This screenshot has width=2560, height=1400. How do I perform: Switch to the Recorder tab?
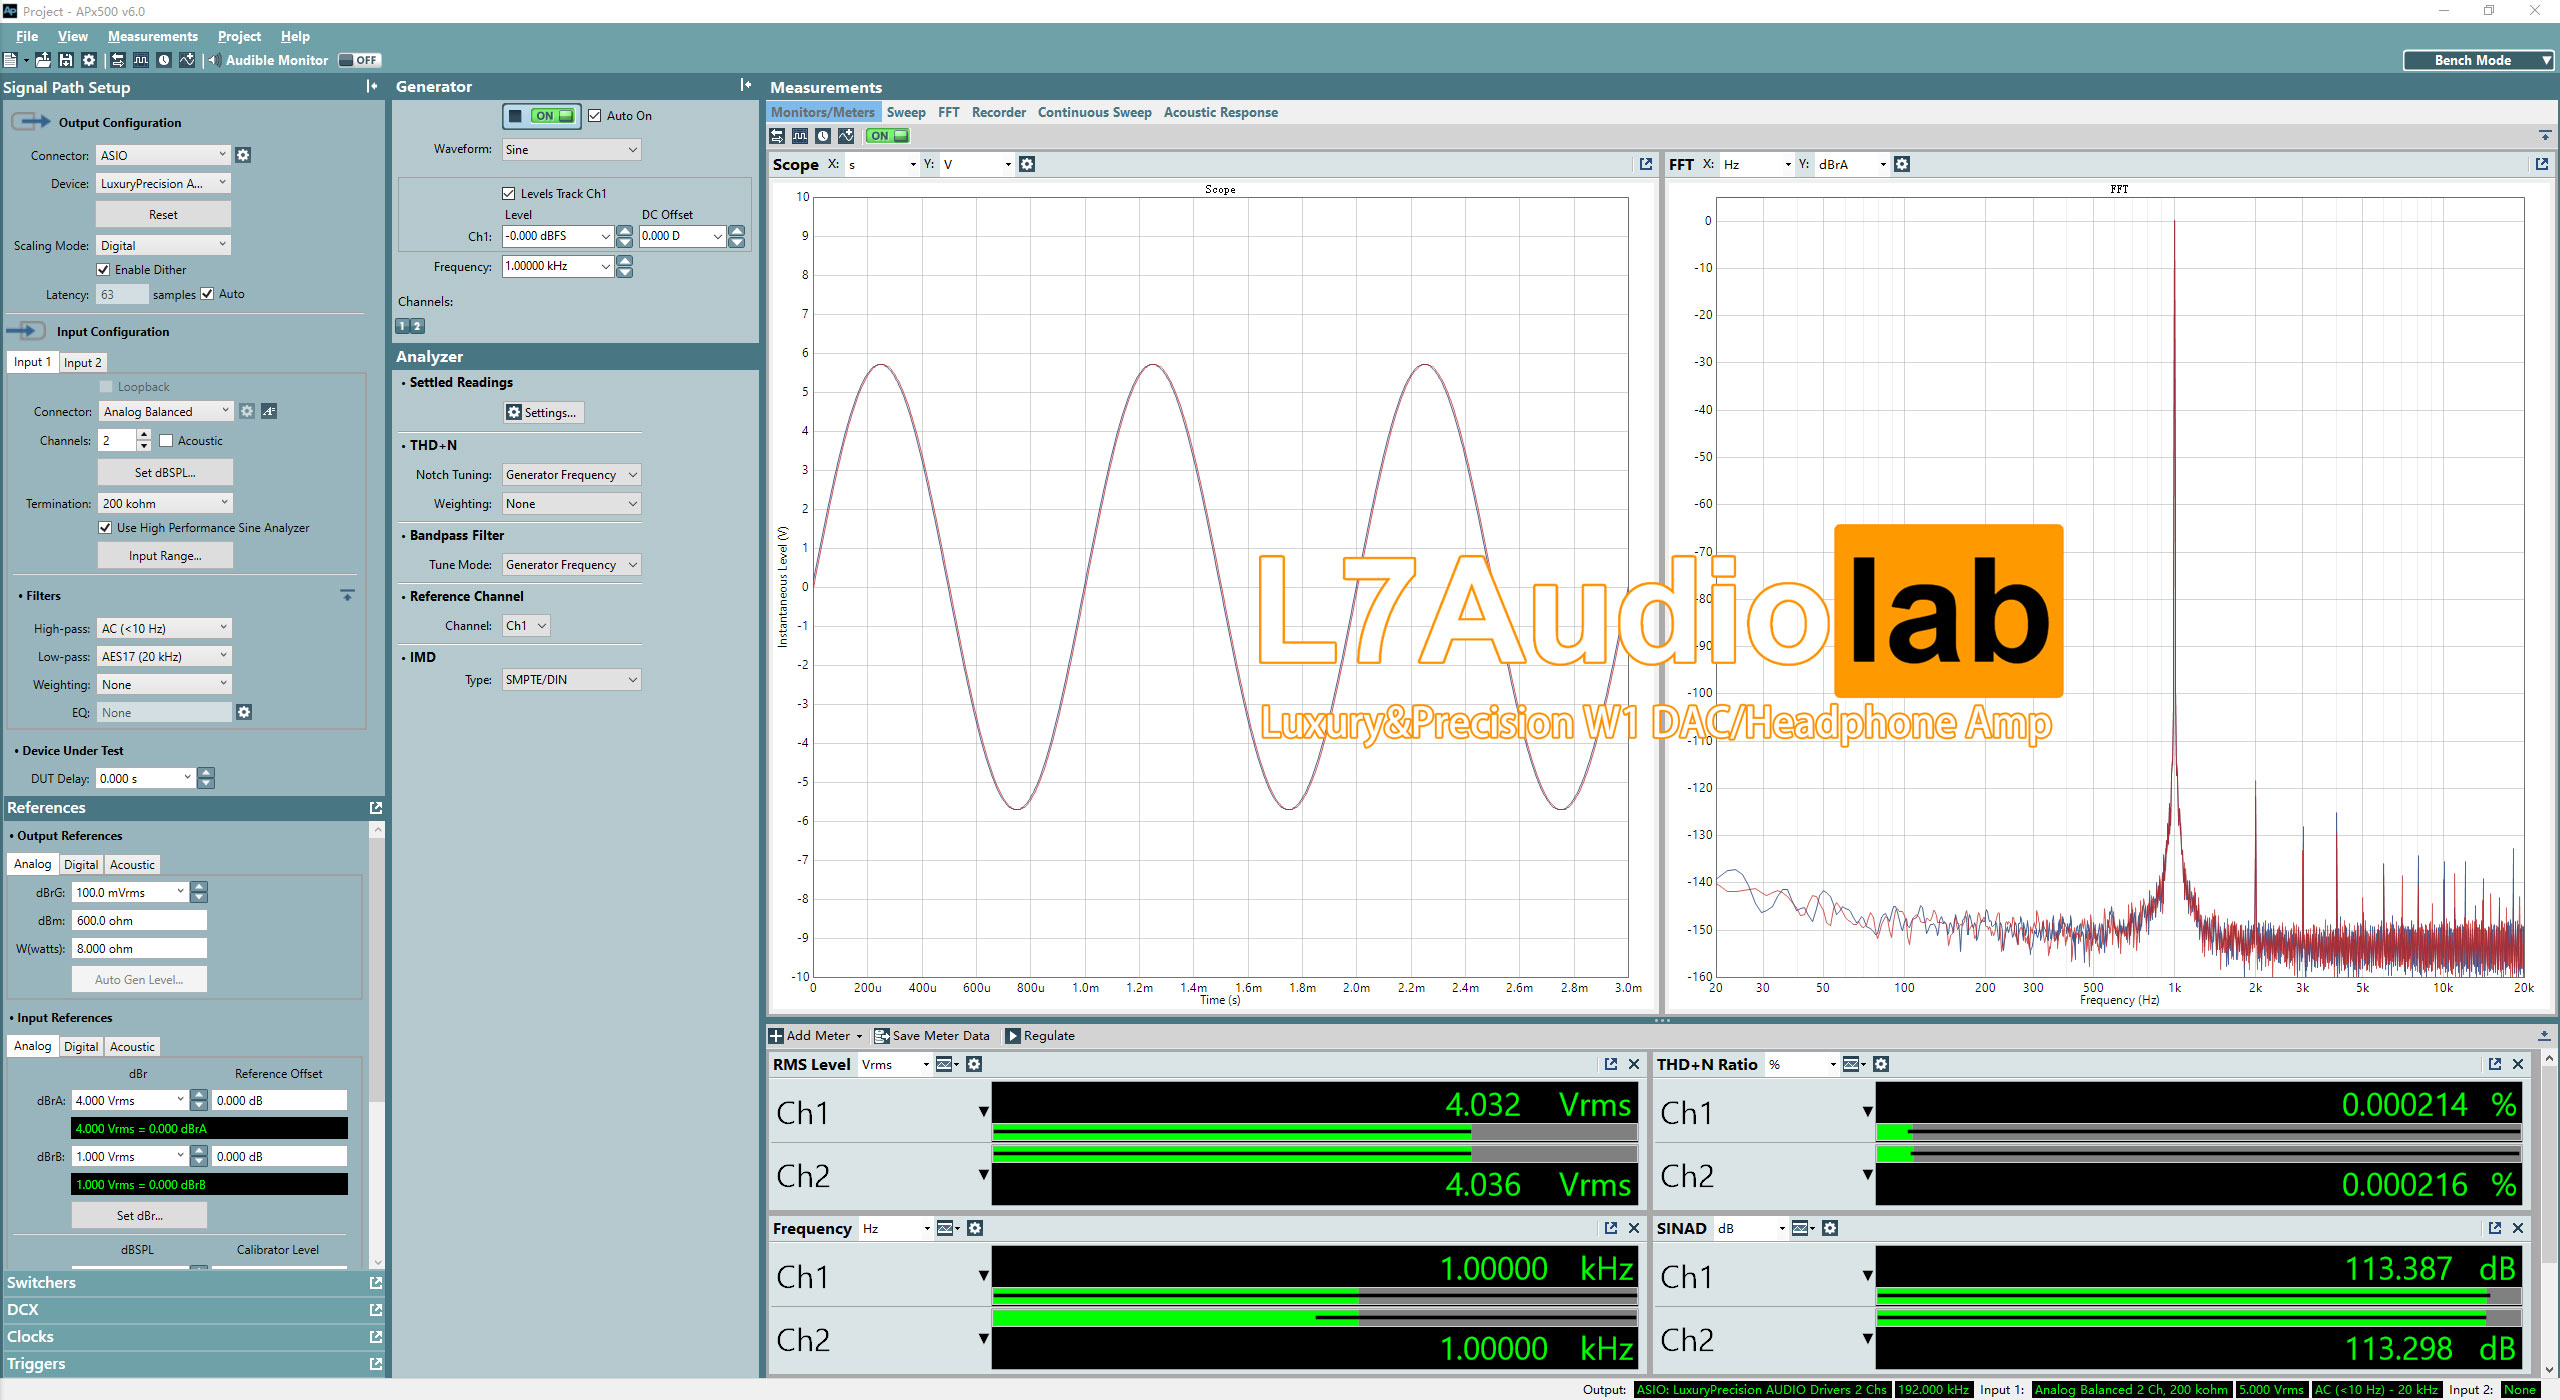[x=999, y=112]
